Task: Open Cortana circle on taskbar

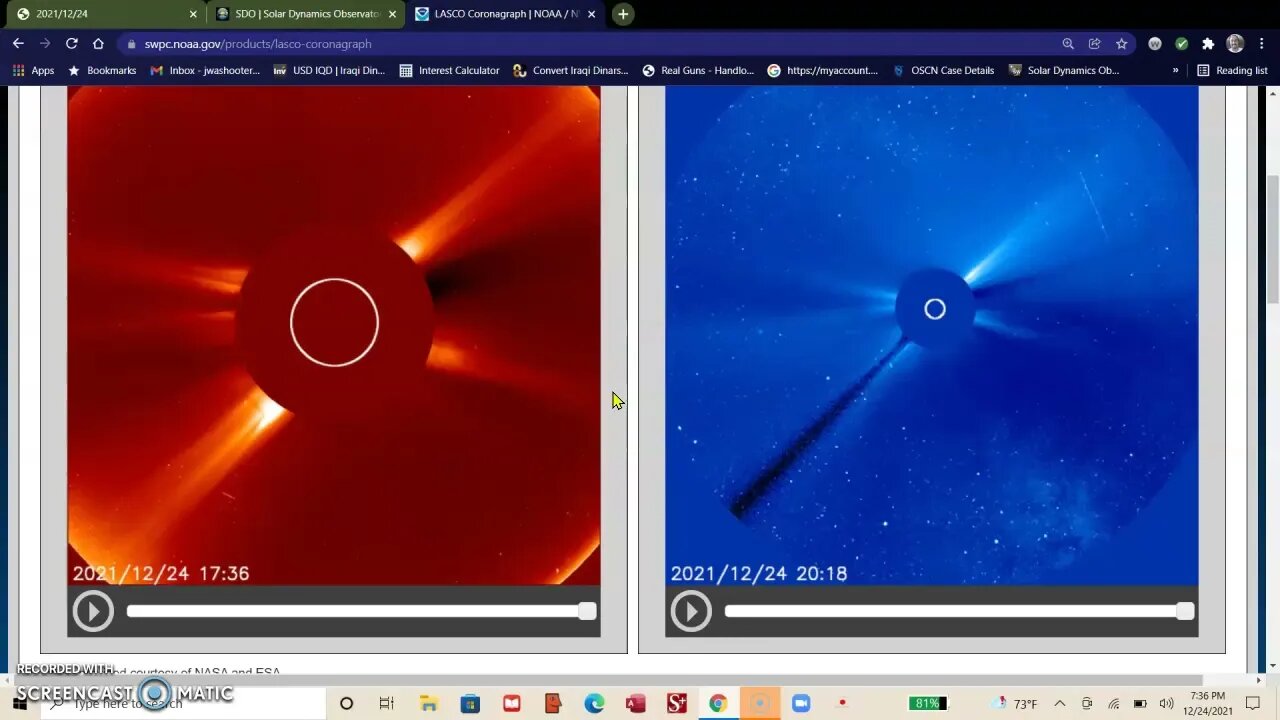Action: pos(346,704)
